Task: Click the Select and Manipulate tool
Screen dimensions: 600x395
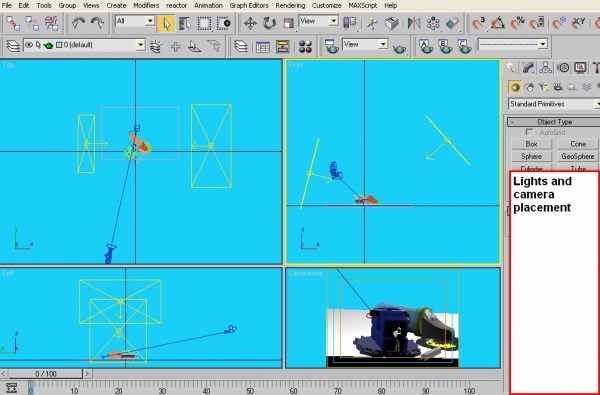Action: (372, 23)
